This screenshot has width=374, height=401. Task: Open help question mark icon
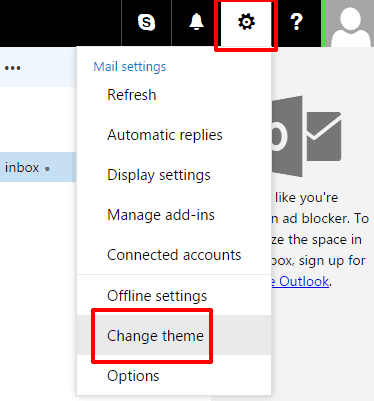(x=296, y=23)
